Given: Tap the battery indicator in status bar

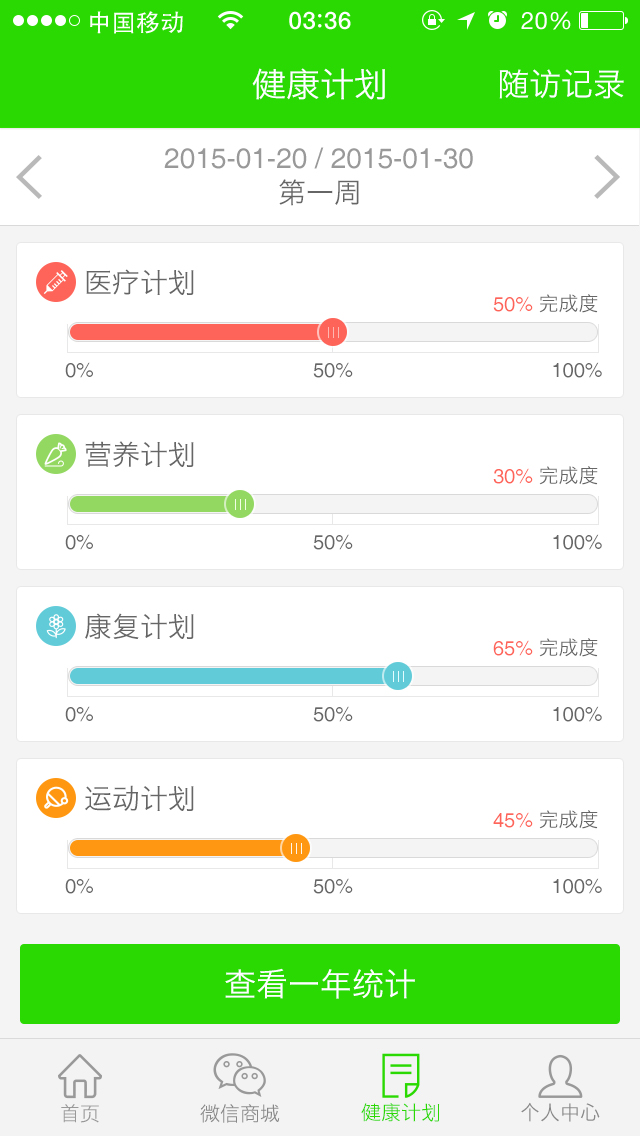Looking at the screenshot, I should [x=602, y=20].
